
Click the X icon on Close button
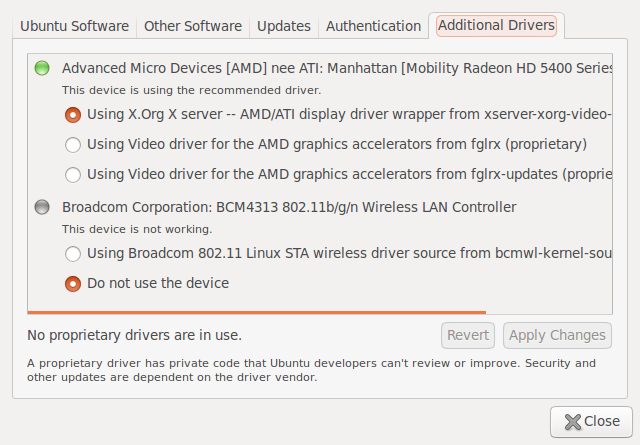coord(572,422)
